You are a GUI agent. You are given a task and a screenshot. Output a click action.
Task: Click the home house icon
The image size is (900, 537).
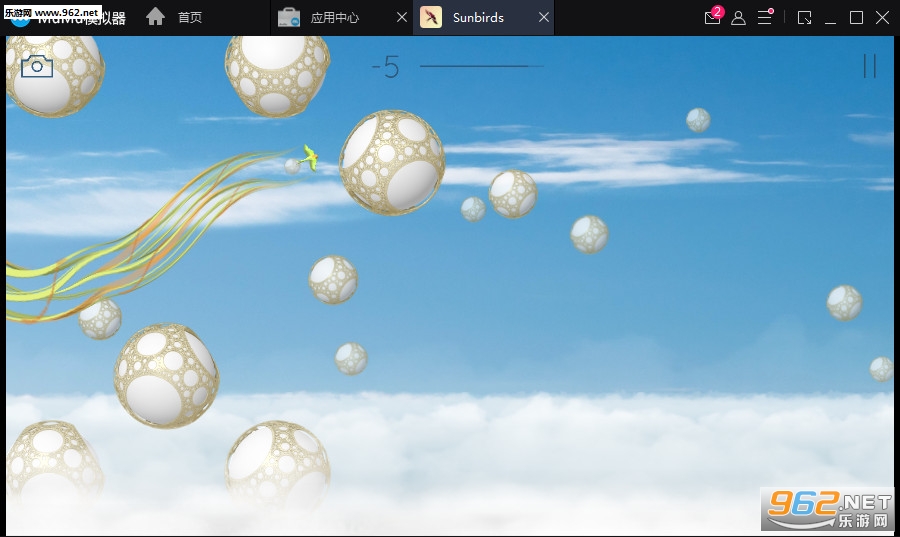coord(156,17)
